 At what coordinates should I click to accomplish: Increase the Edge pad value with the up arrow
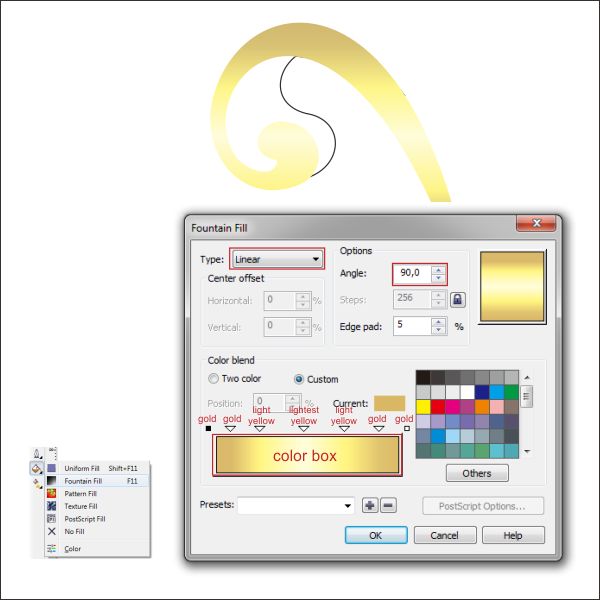coord(438,321)
